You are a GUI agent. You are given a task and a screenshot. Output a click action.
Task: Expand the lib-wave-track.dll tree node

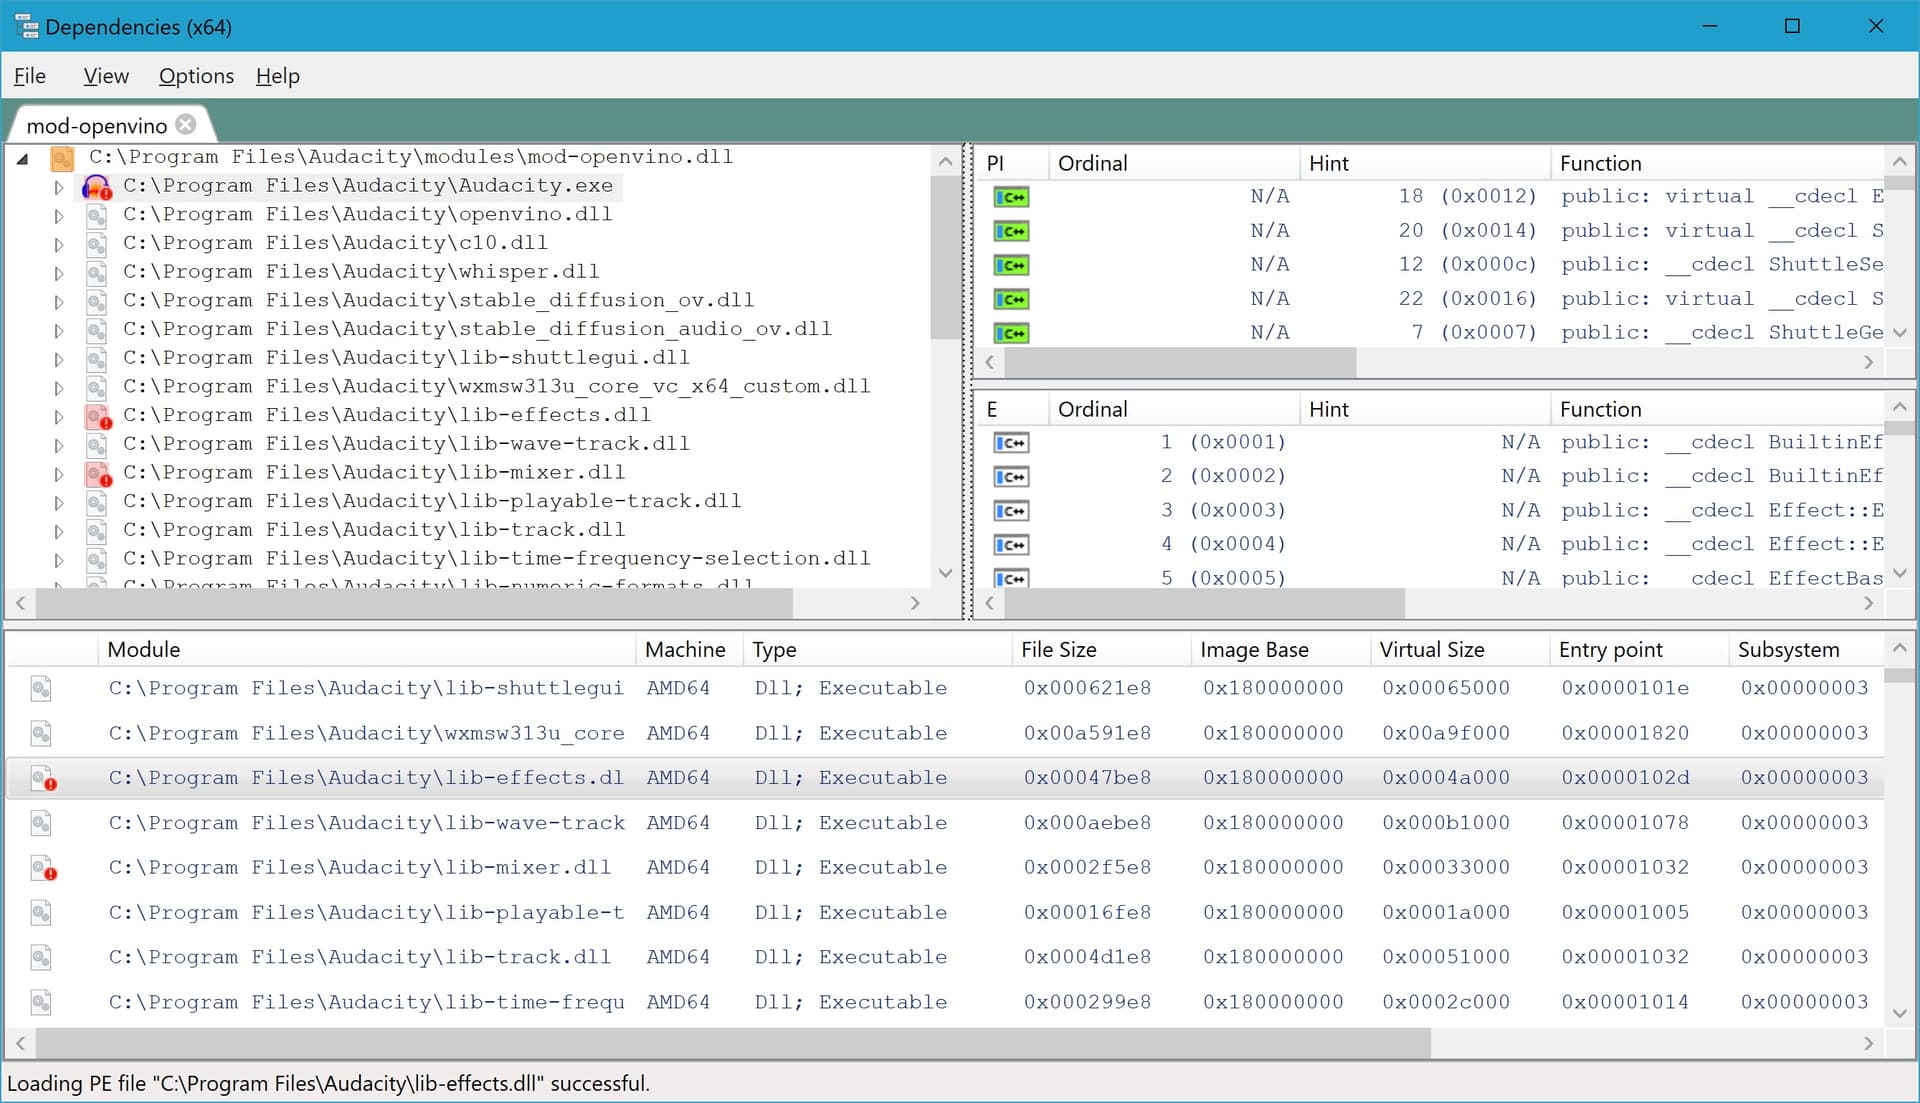point(59,445)
